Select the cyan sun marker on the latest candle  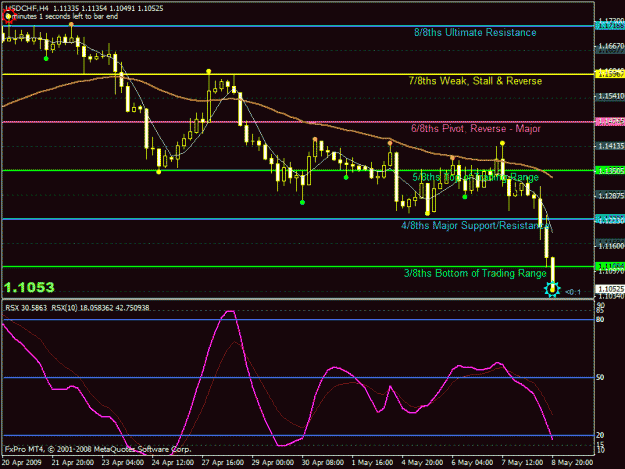pos(552,289)
